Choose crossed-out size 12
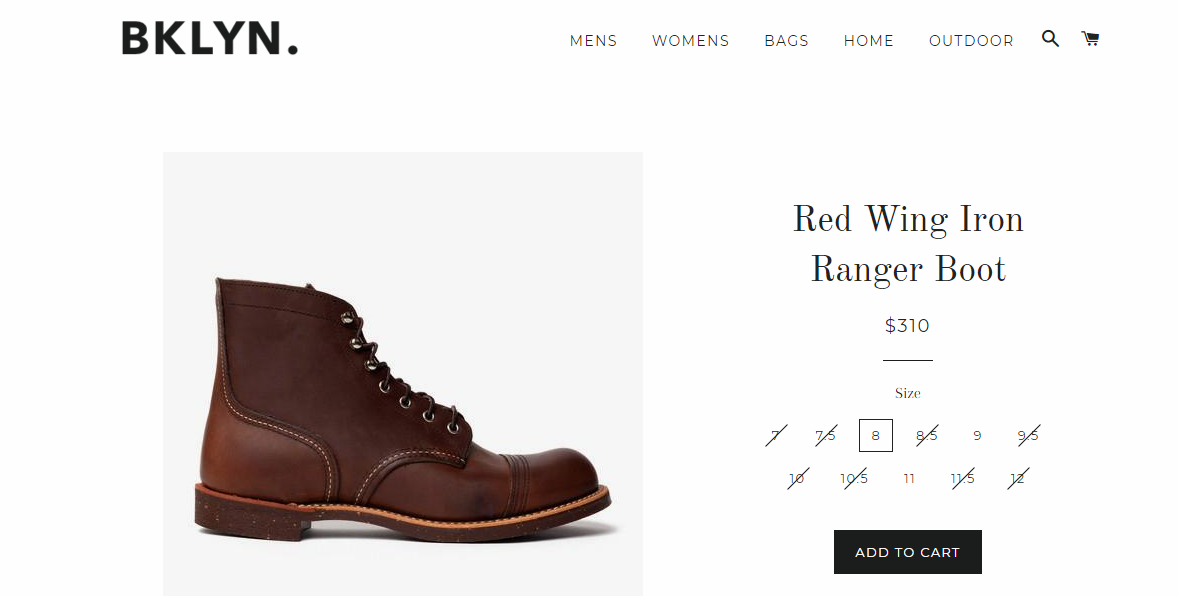The height and width of the screenshot is (596, 1178). point(1017,478)
